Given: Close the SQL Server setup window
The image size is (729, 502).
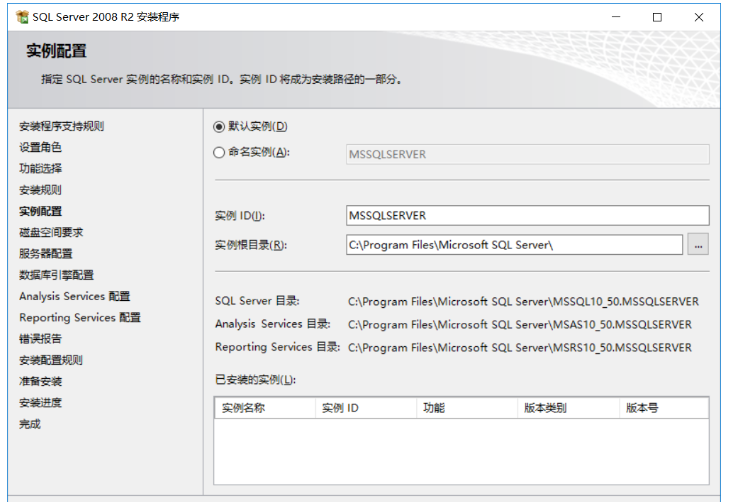Looking at the screenshot, I should (x=698, y=17).
